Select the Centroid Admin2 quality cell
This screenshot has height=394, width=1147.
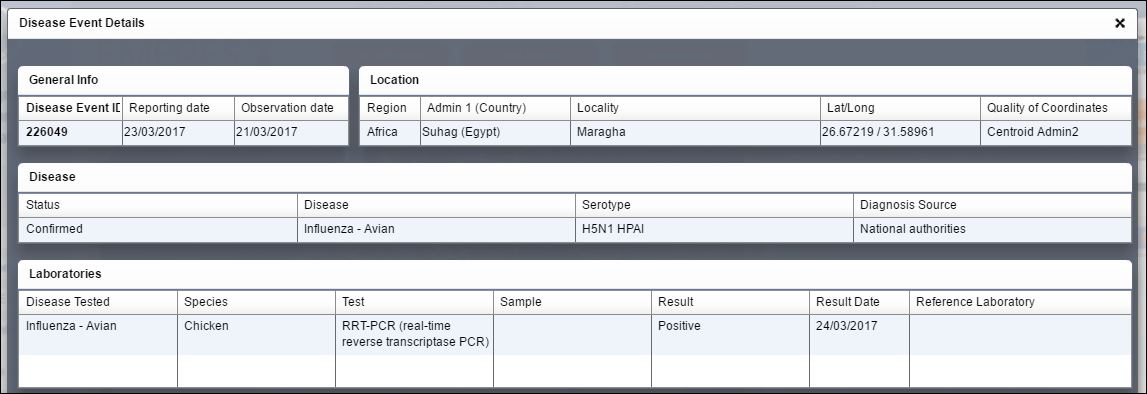pos(1056,132)
